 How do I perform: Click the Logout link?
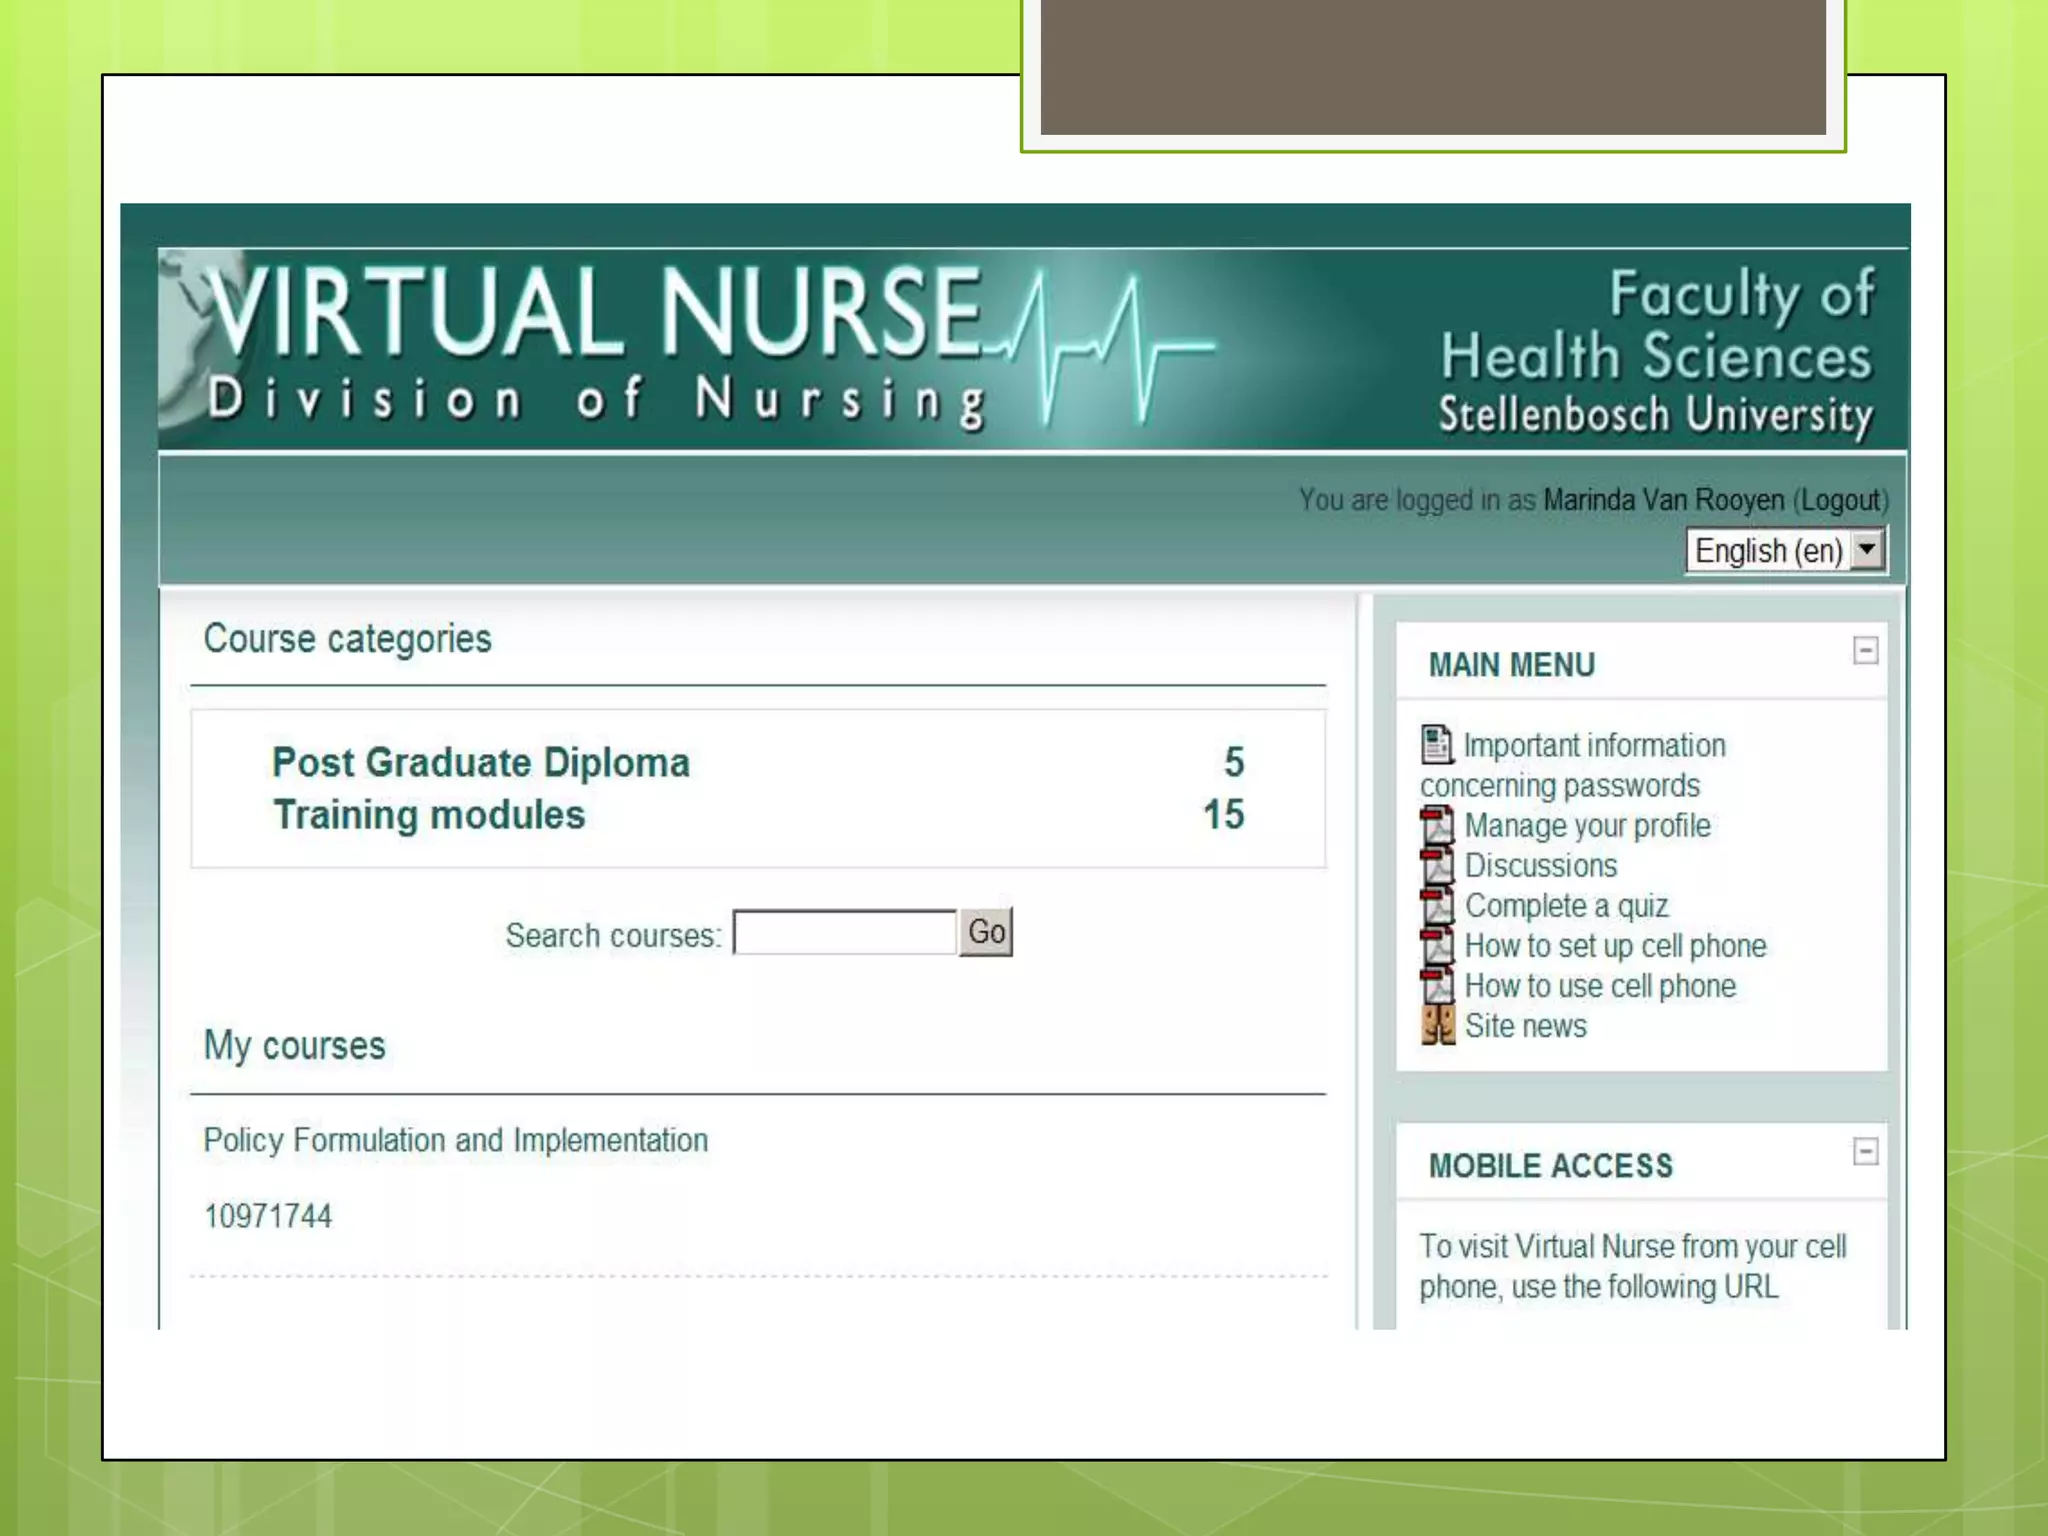pyautogui.click(x=1840, y=500)
